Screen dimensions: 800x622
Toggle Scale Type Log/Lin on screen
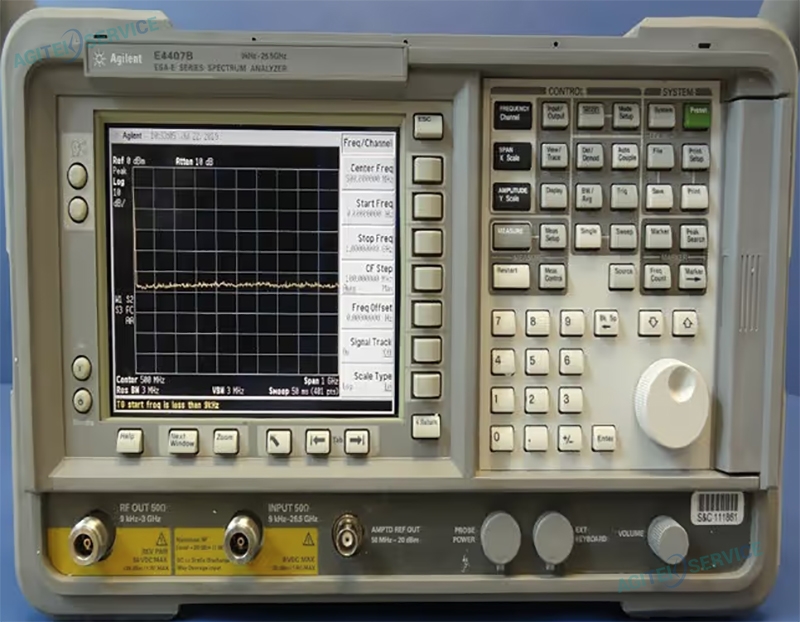pos(367,381)
